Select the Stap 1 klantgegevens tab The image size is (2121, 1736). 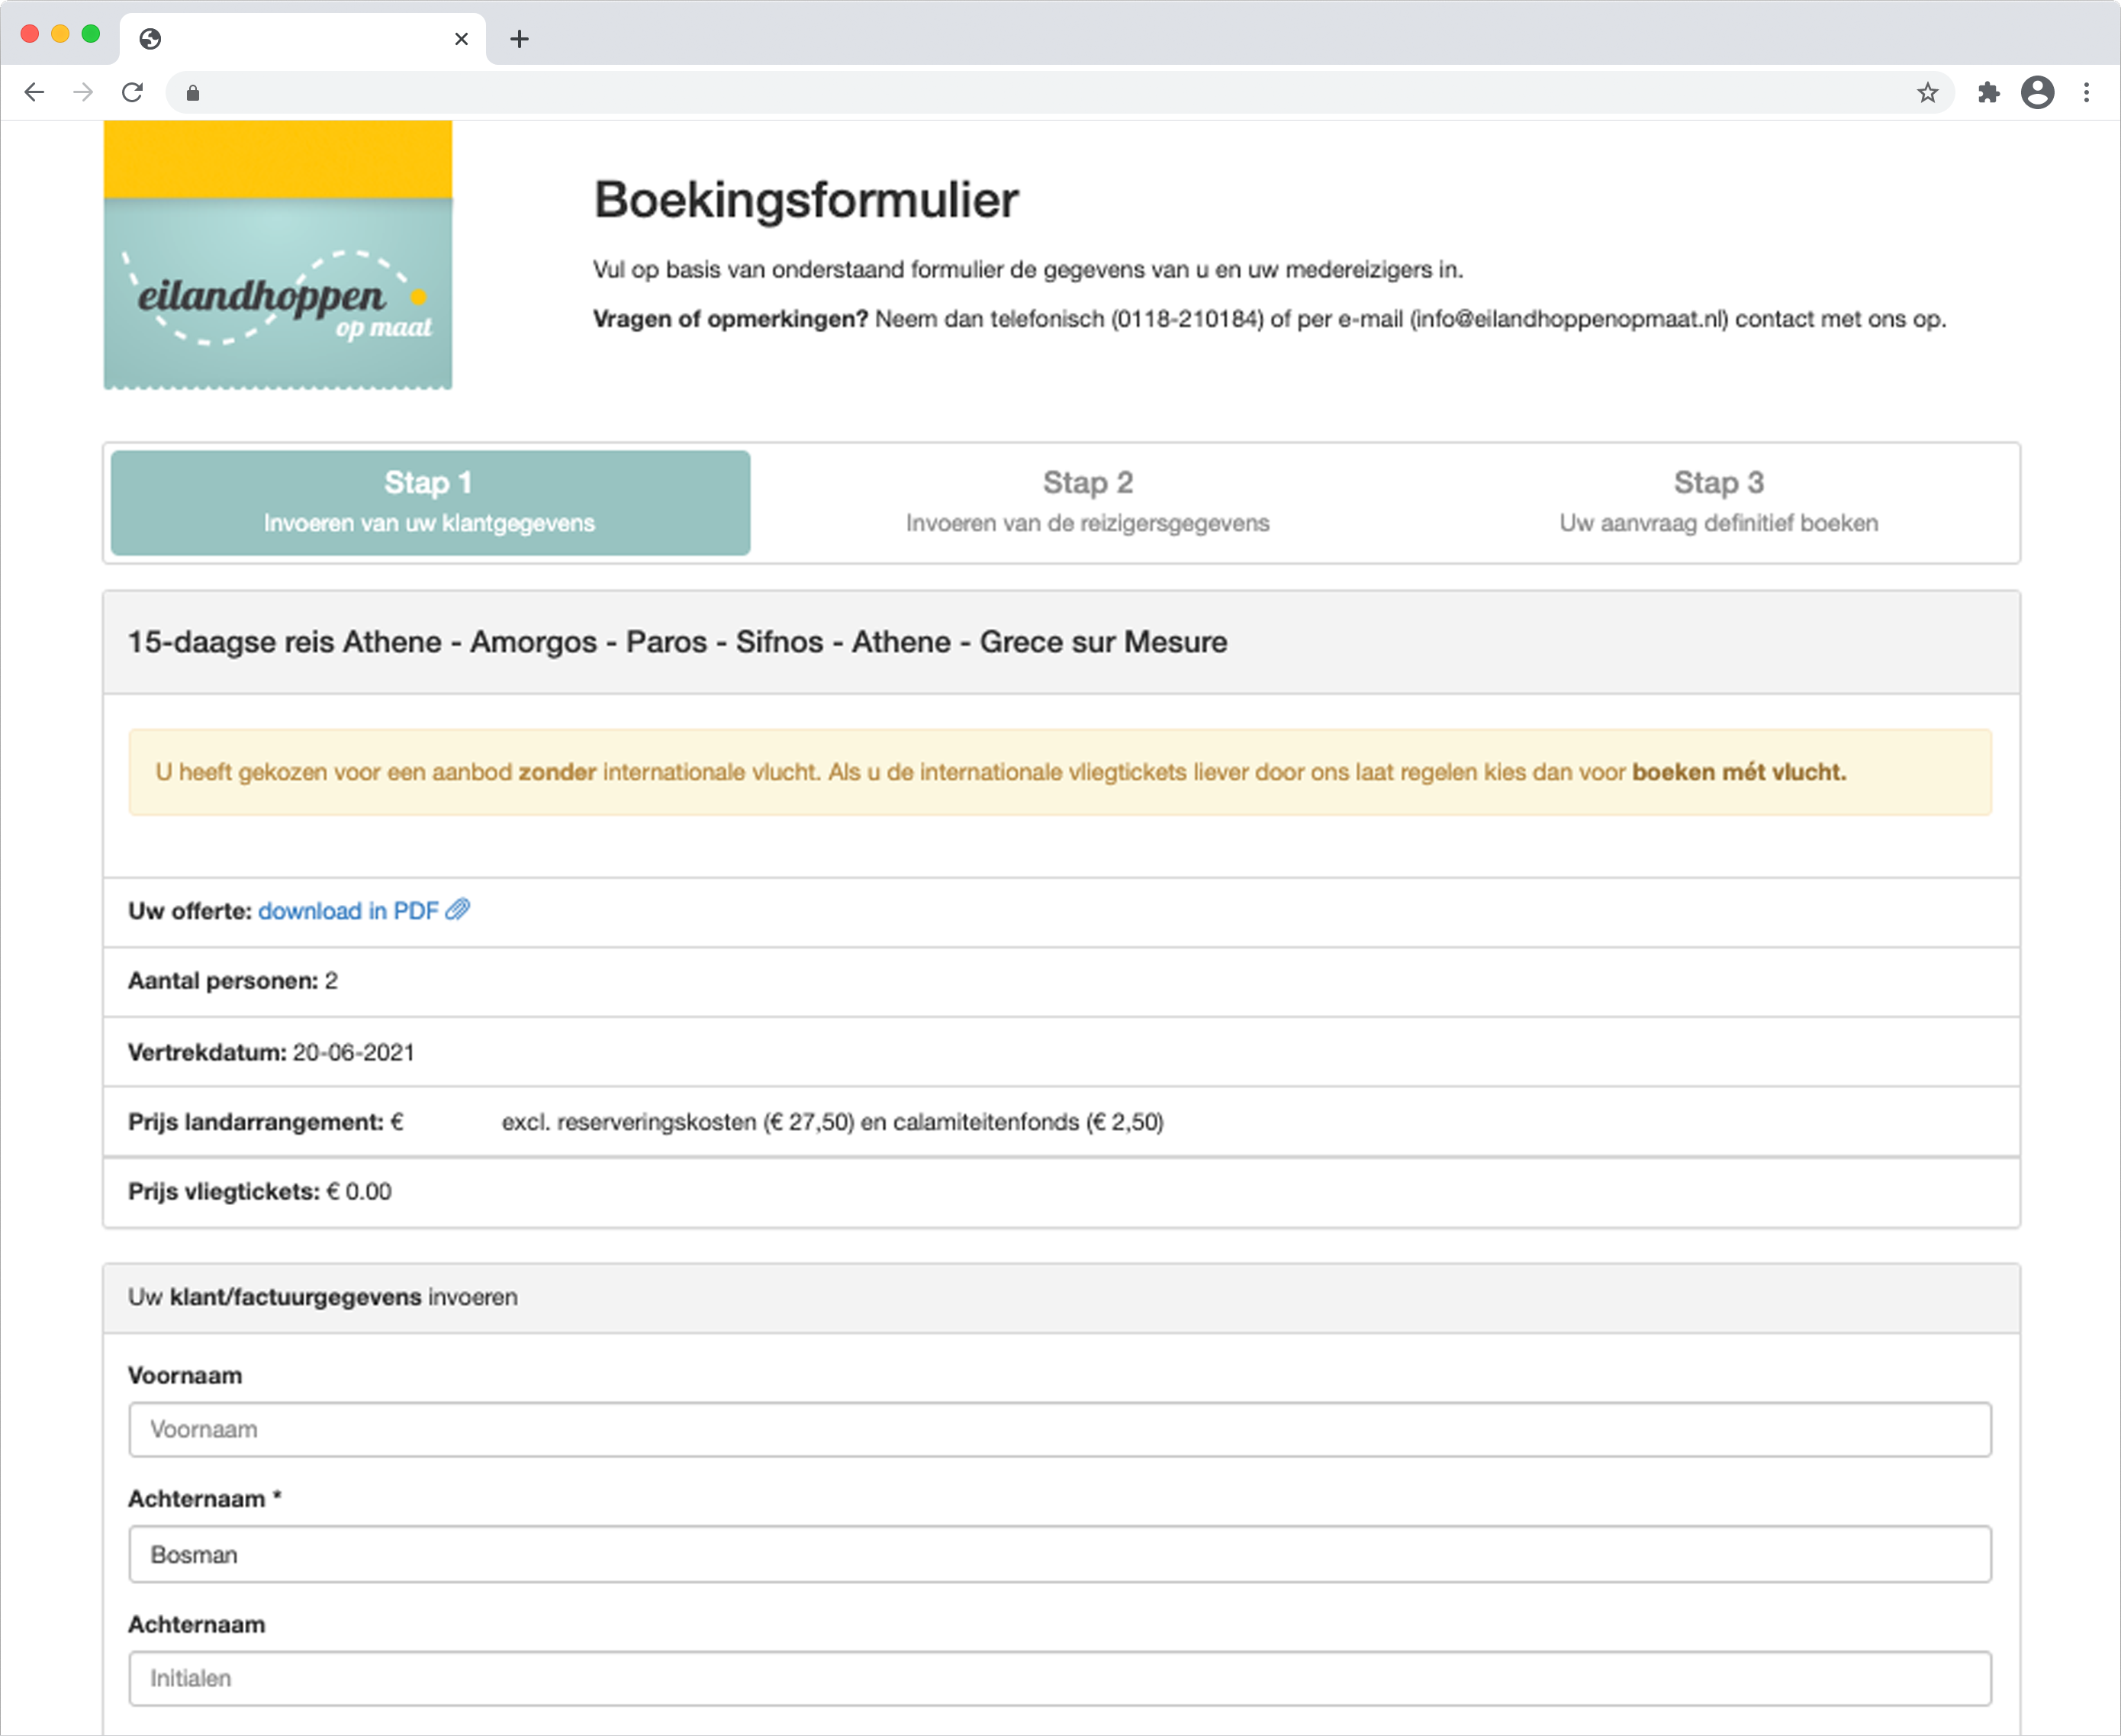click(430, 502)
